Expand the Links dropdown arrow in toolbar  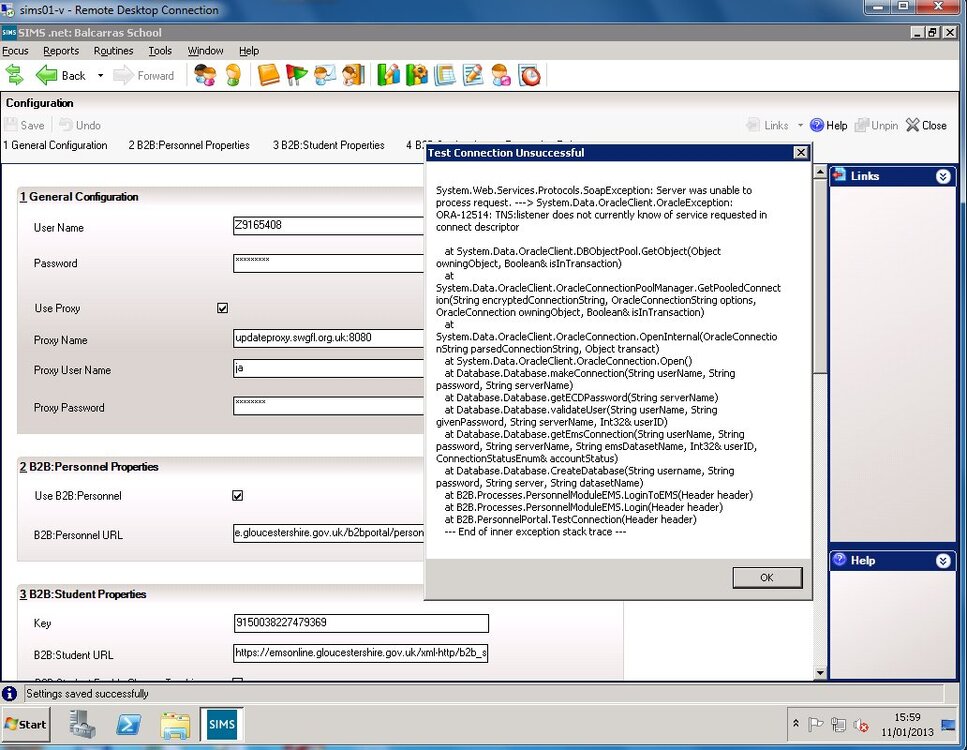click(x=800, y=125)
